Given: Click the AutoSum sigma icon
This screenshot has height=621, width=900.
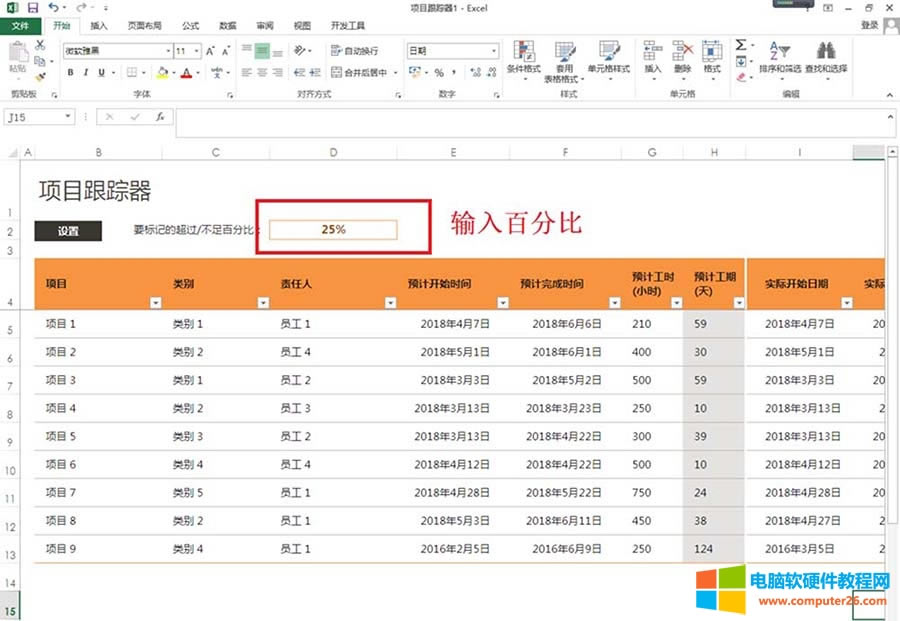Looking at the screenshot, I should 740,44.
